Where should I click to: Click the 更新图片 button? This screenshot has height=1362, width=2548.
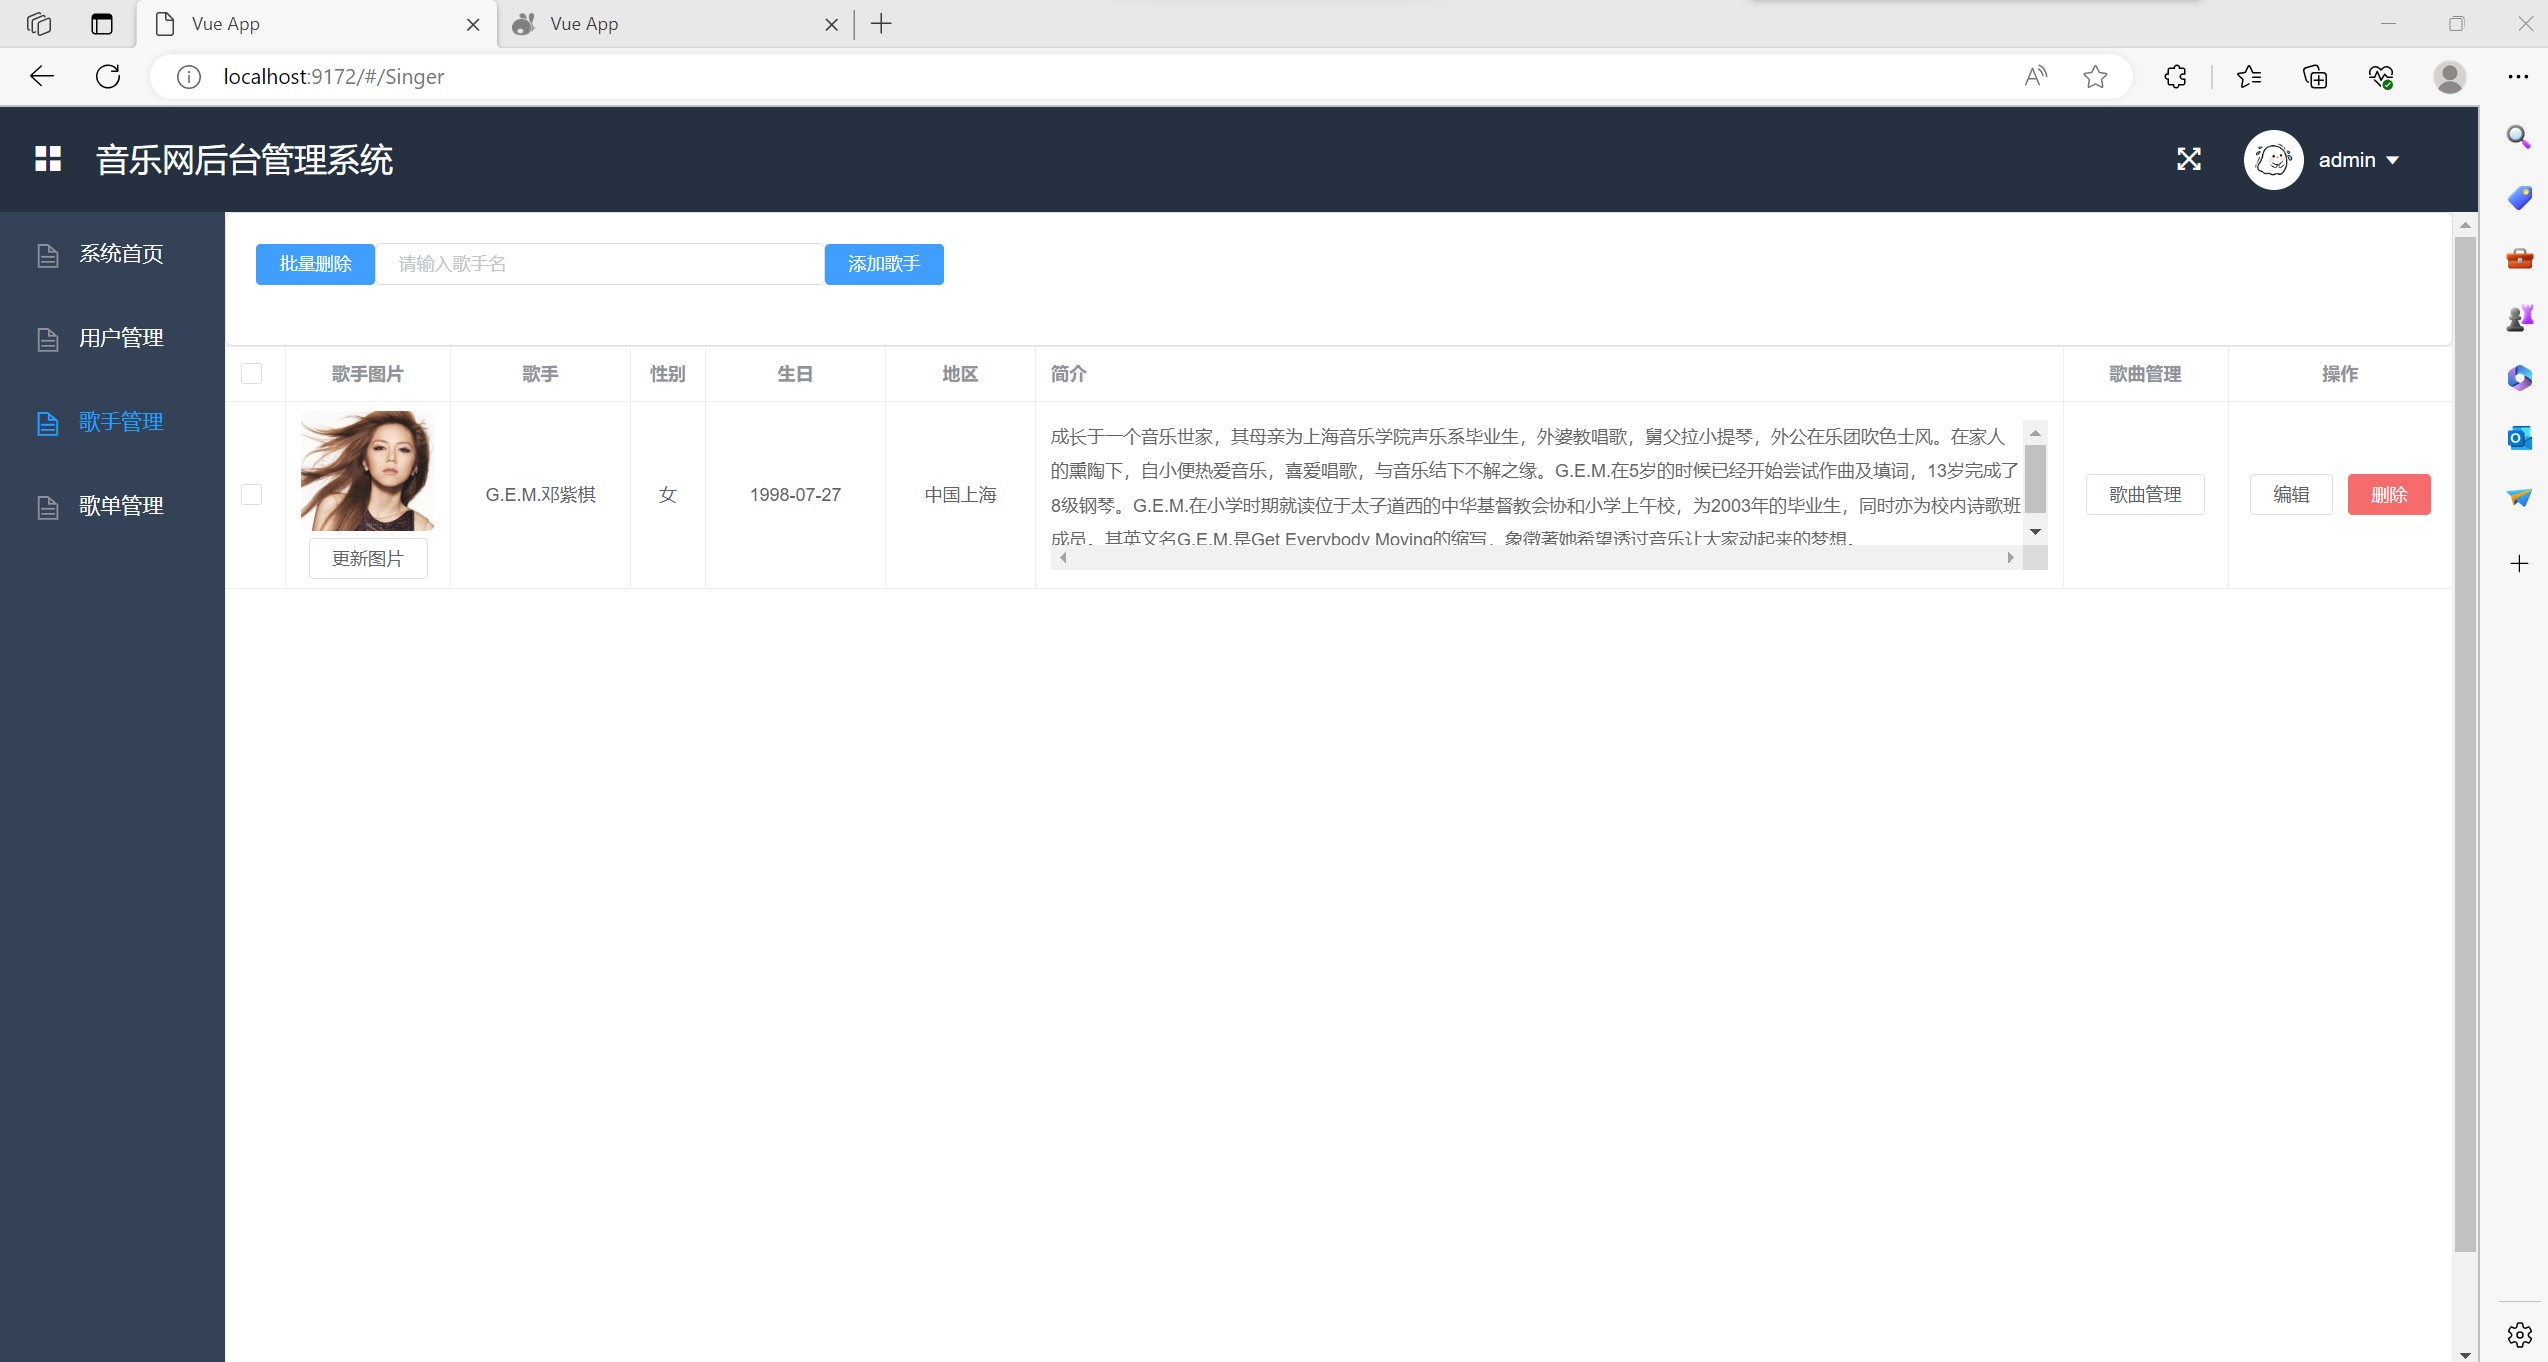coord(368,559)
